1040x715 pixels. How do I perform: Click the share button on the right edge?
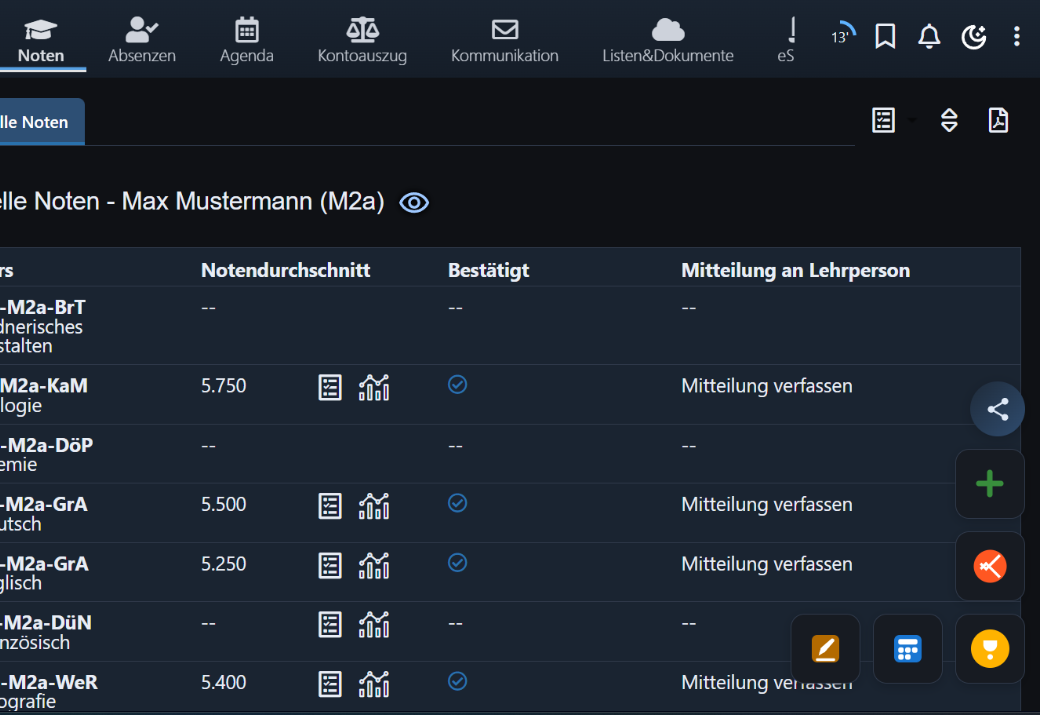pos(996,409)
